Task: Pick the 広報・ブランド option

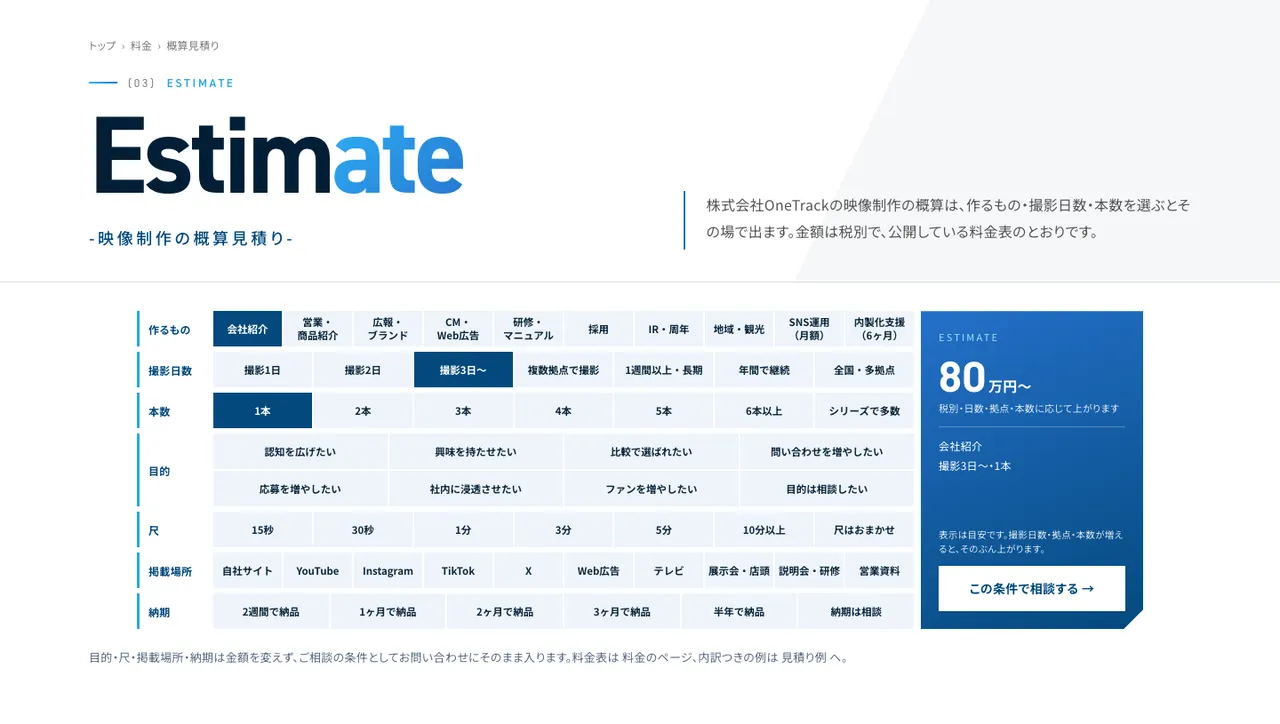Action: click(x=388, y=329)
